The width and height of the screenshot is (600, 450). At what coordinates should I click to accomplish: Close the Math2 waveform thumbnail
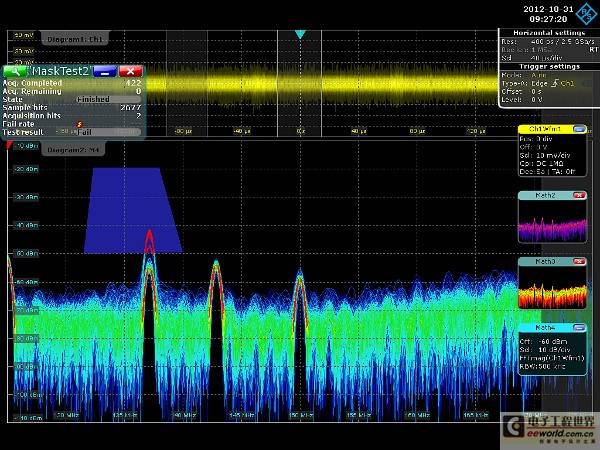[579, 196]
